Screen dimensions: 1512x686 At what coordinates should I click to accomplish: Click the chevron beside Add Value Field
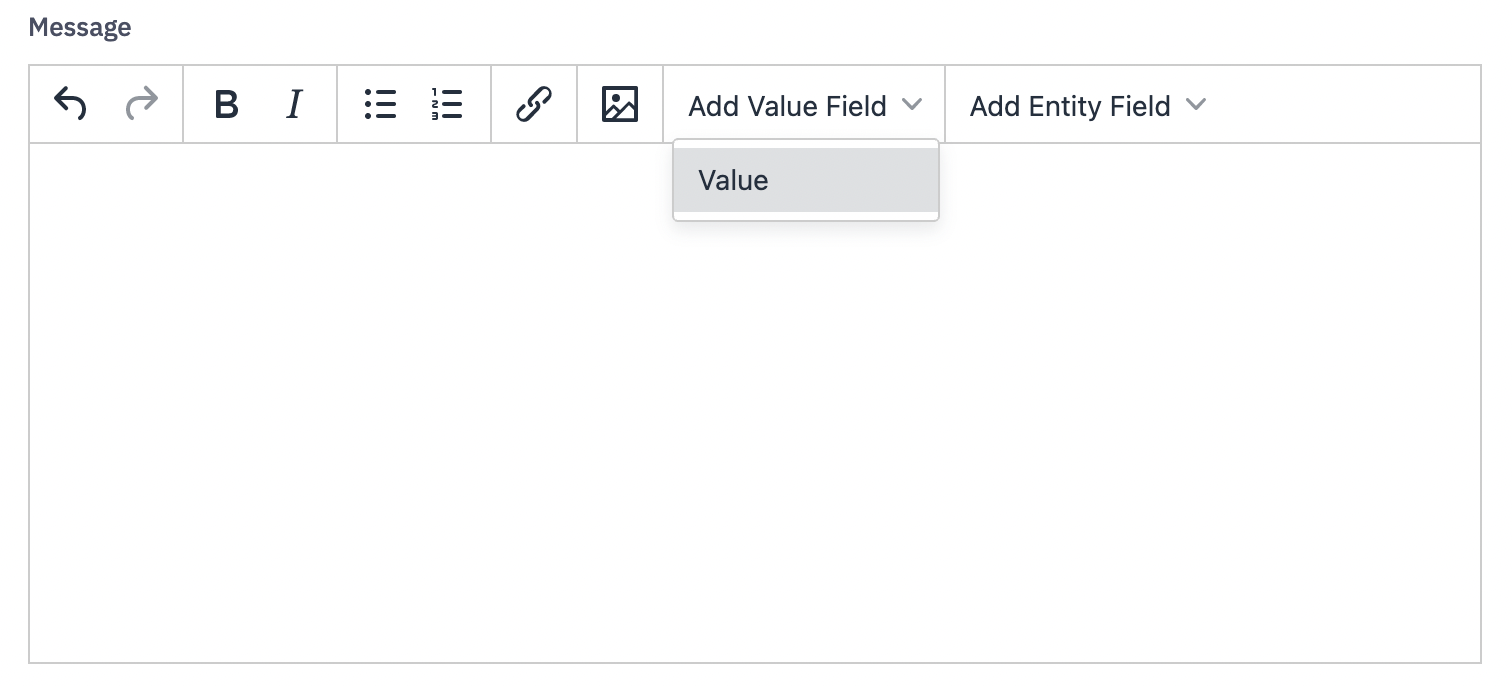[x=911, y=104]
